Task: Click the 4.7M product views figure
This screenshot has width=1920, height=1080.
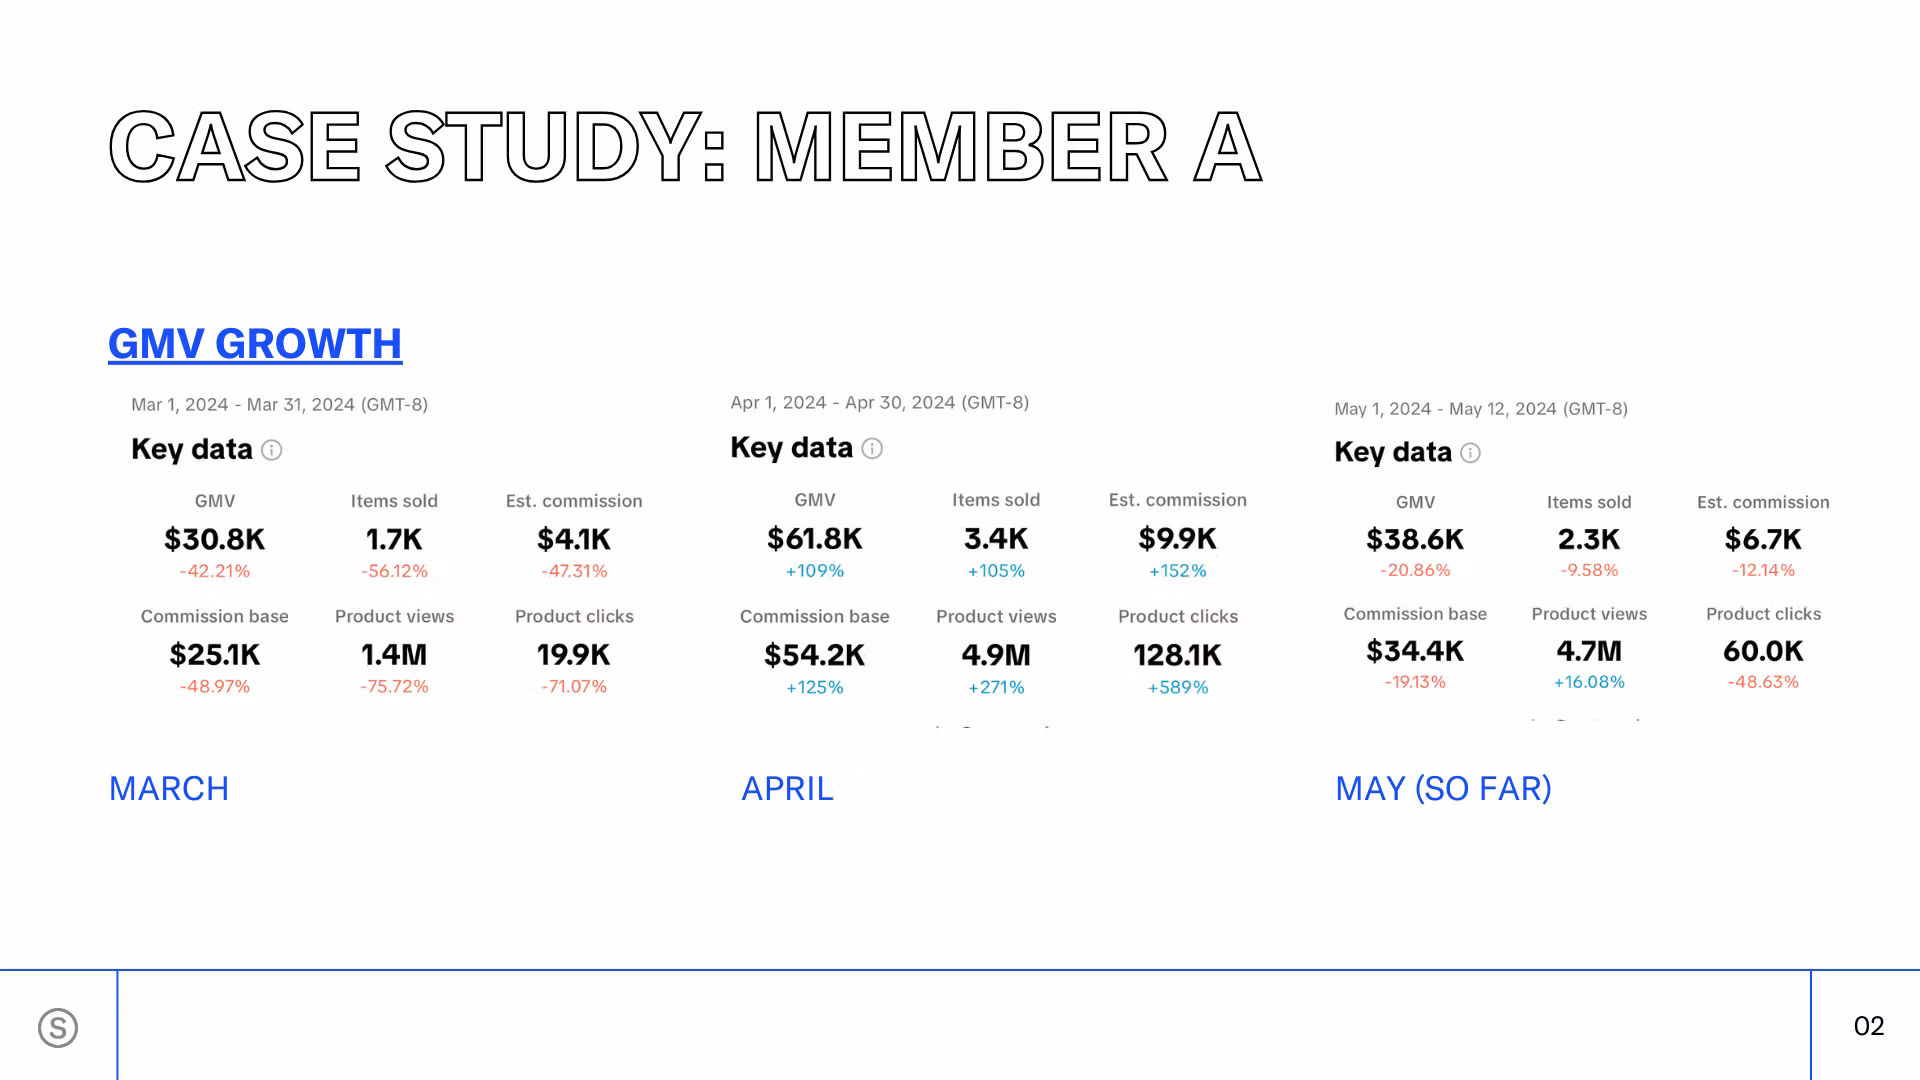Action: point(1588,651)
